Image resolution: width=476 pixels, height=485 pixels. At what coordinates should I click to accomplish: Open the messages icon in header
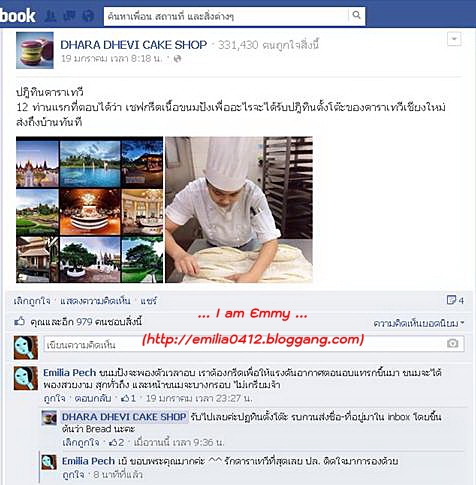(70, 16)
